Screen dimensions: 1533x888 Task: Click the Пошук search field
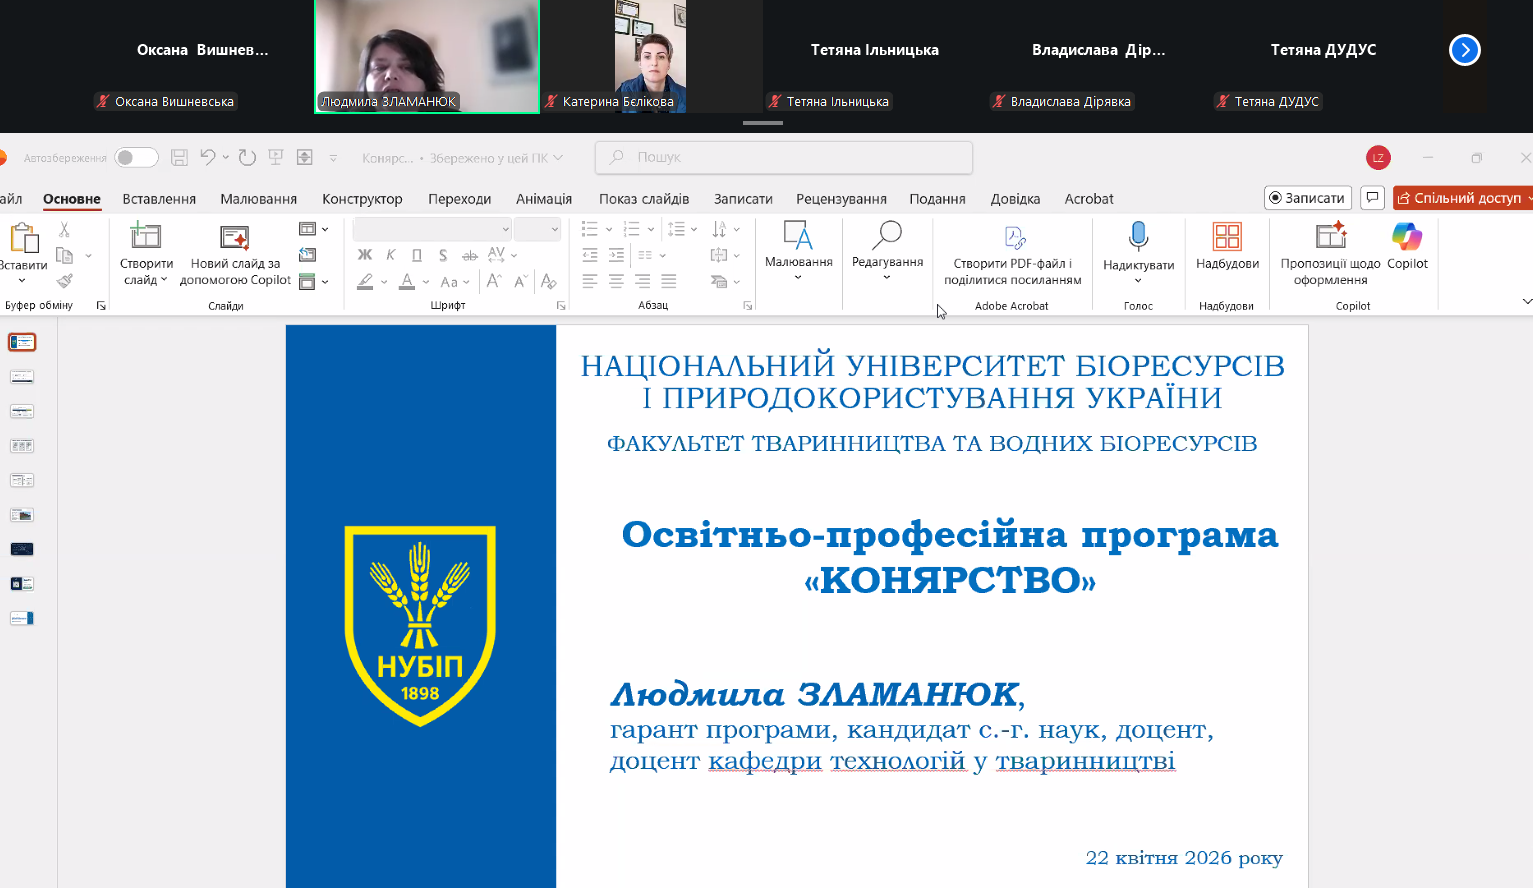(x=784, y=157)
